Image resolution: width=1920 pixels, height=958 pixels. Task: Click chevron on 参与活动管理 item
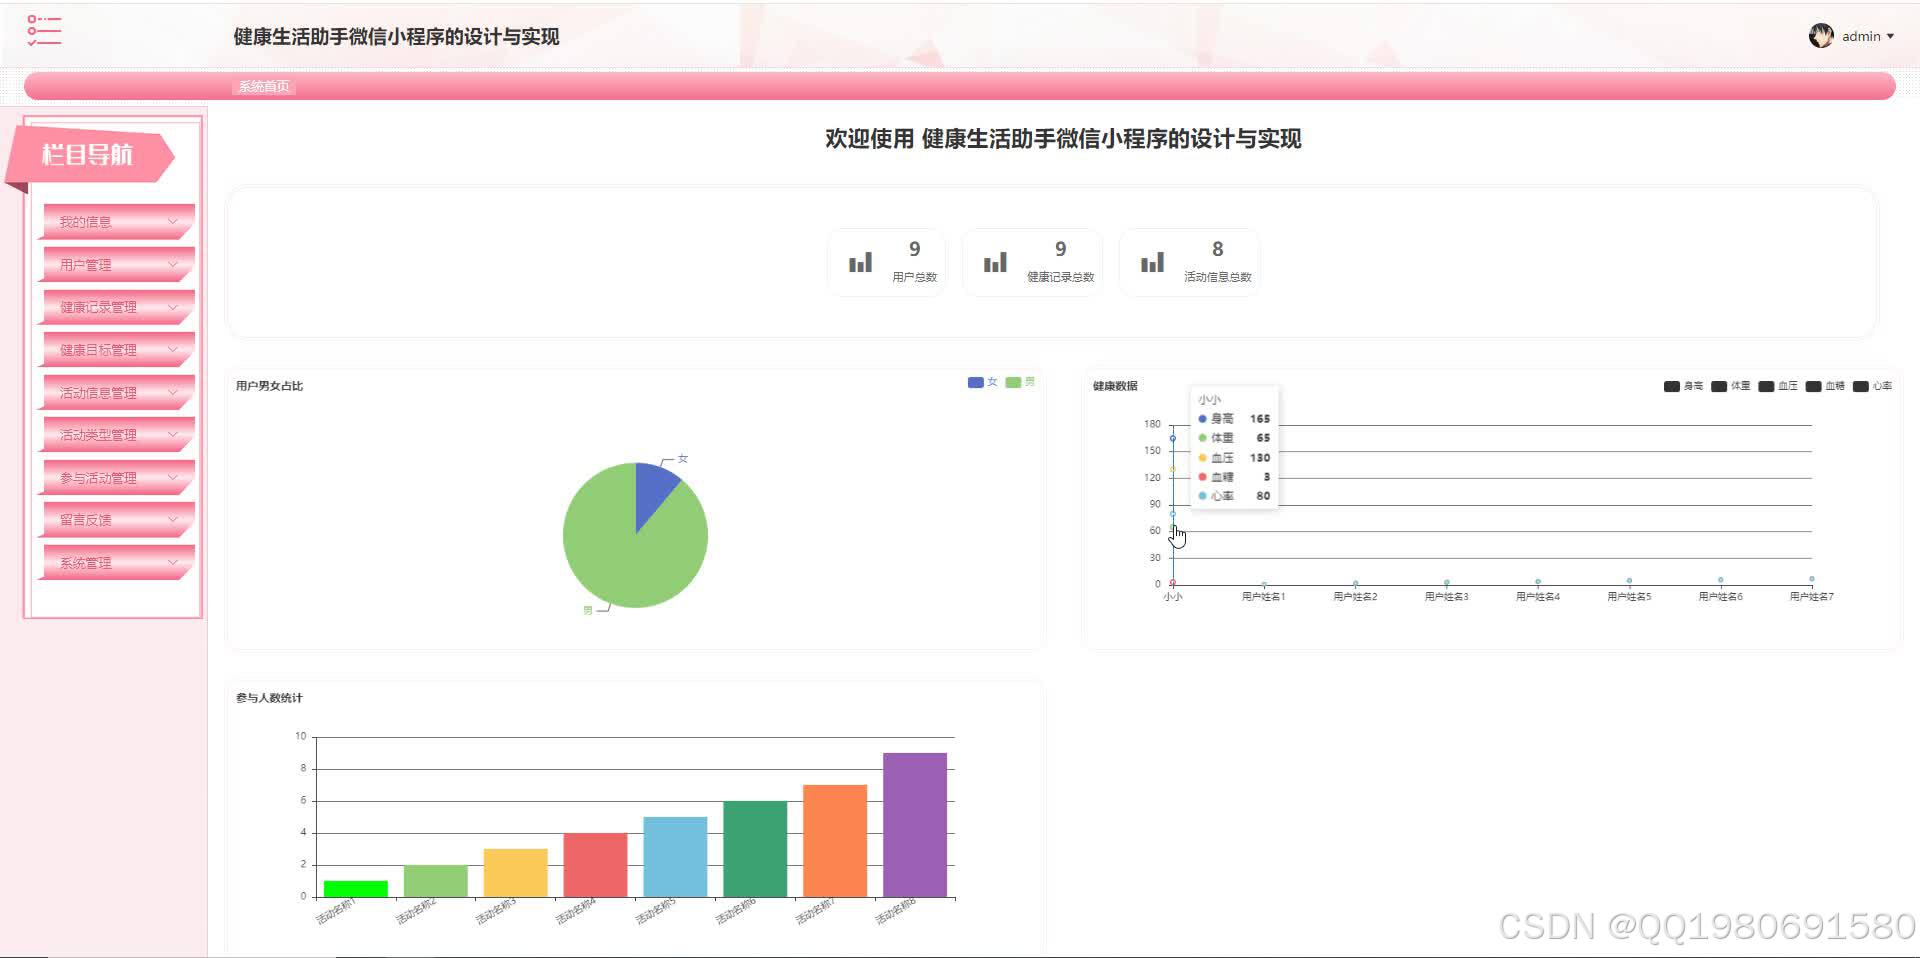click(173, 478)
